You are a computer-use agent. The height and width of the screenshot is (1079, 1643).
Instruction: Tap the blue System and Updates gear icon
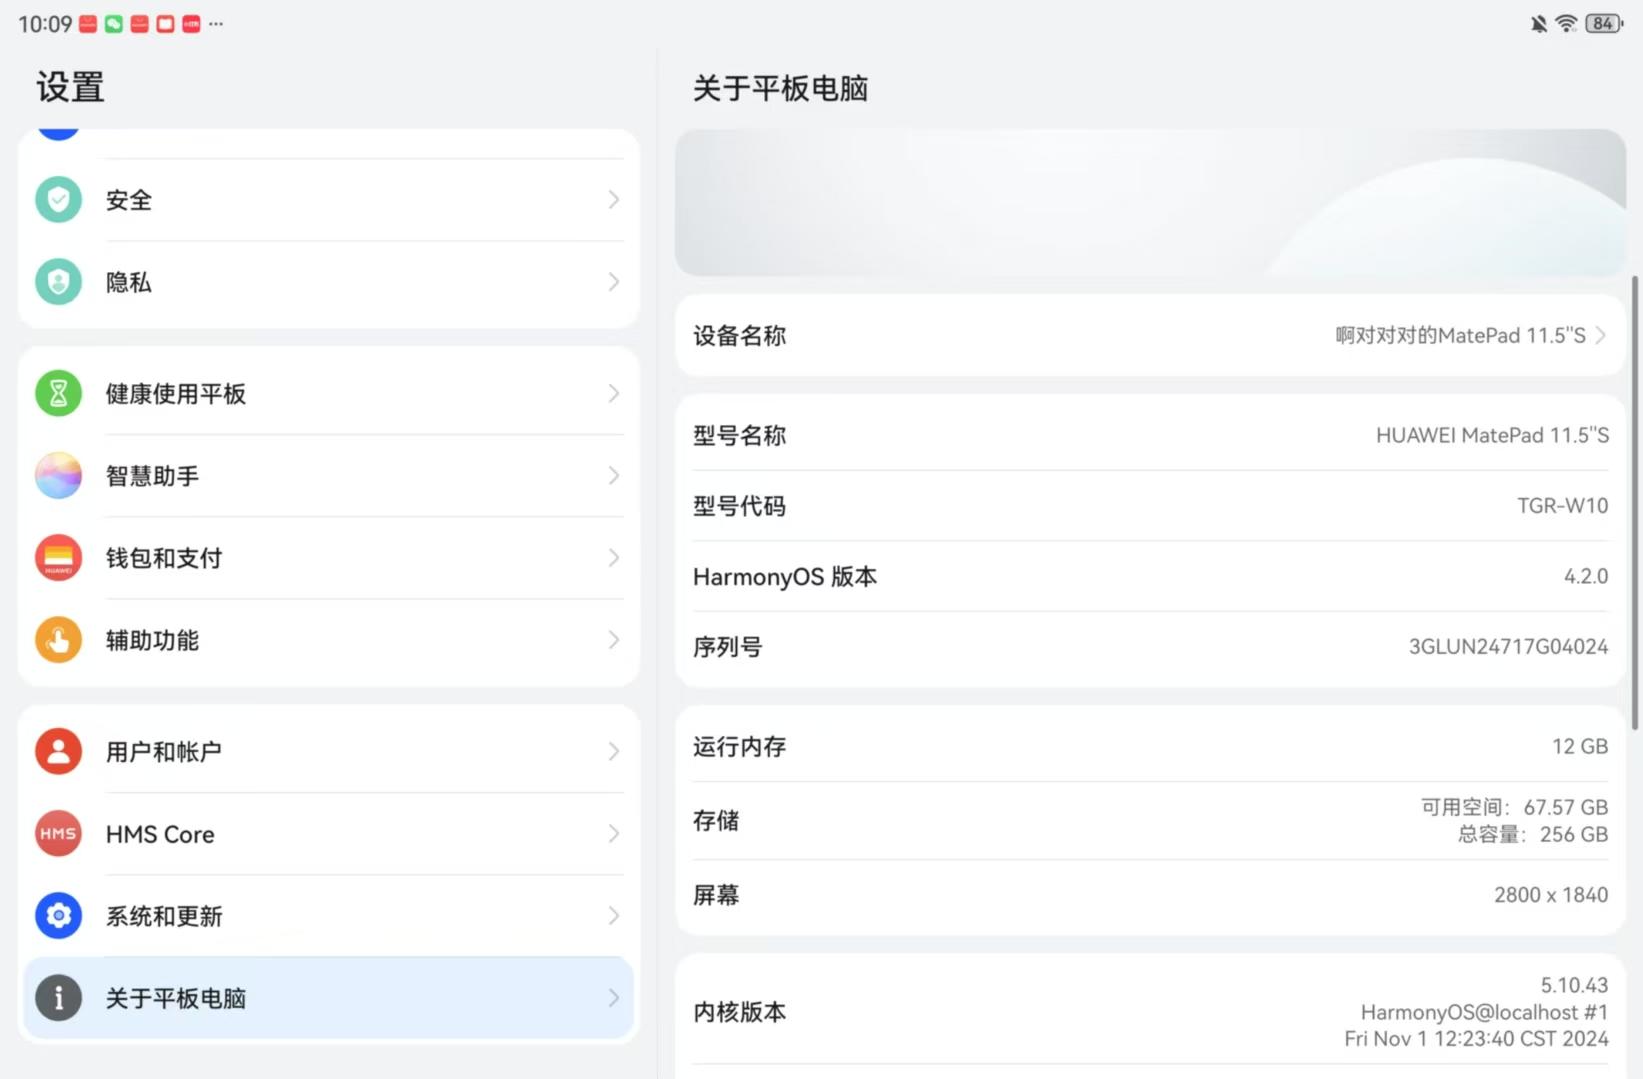click(x=58, y=916)
